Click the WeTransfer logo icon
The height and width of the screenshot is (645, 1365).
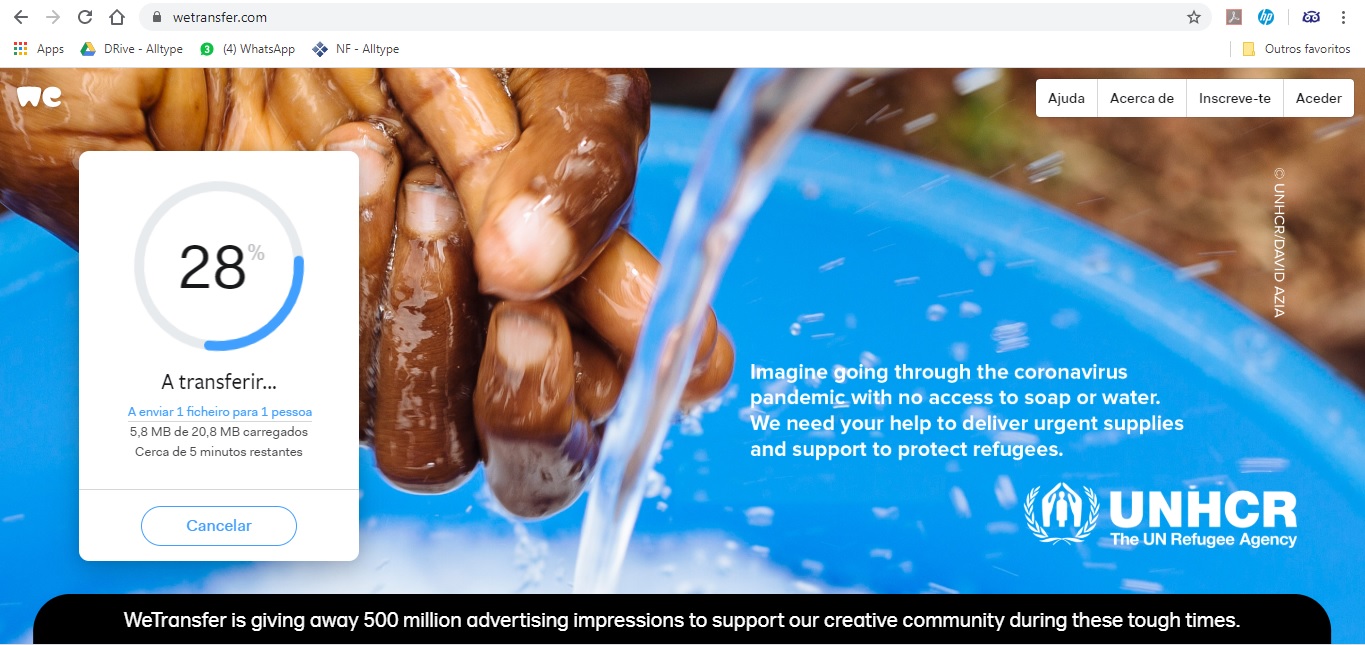tap(39, 97)
